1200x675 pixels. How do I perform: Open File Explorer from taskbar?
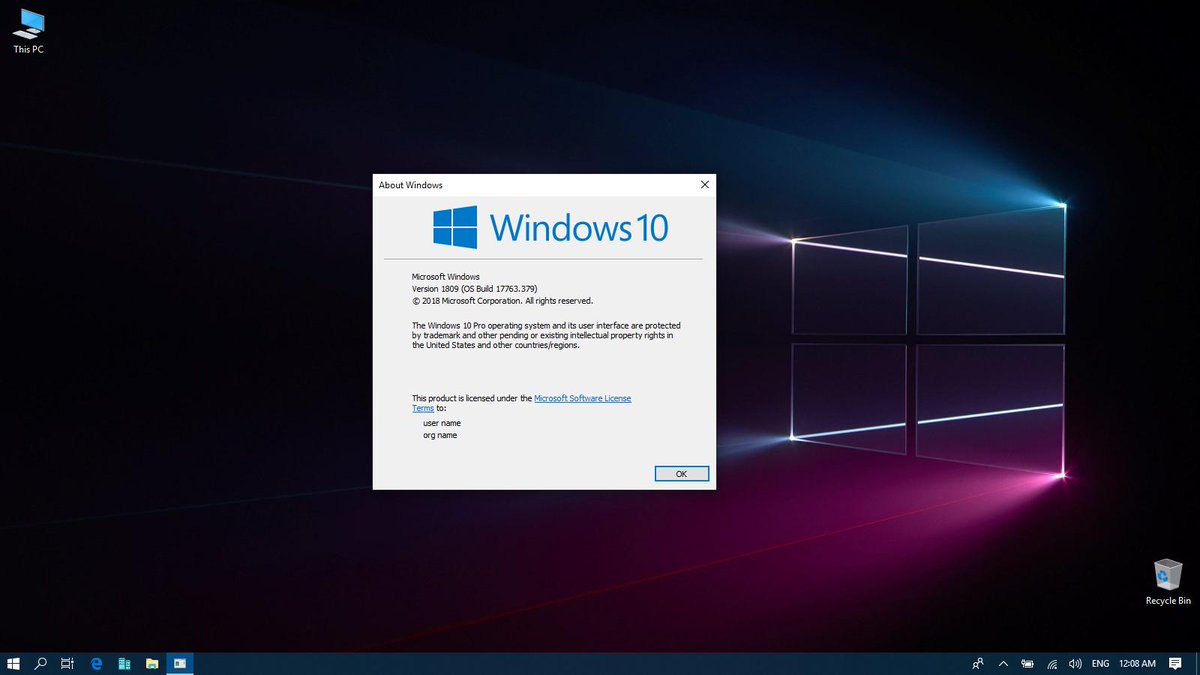pos(152,663)
